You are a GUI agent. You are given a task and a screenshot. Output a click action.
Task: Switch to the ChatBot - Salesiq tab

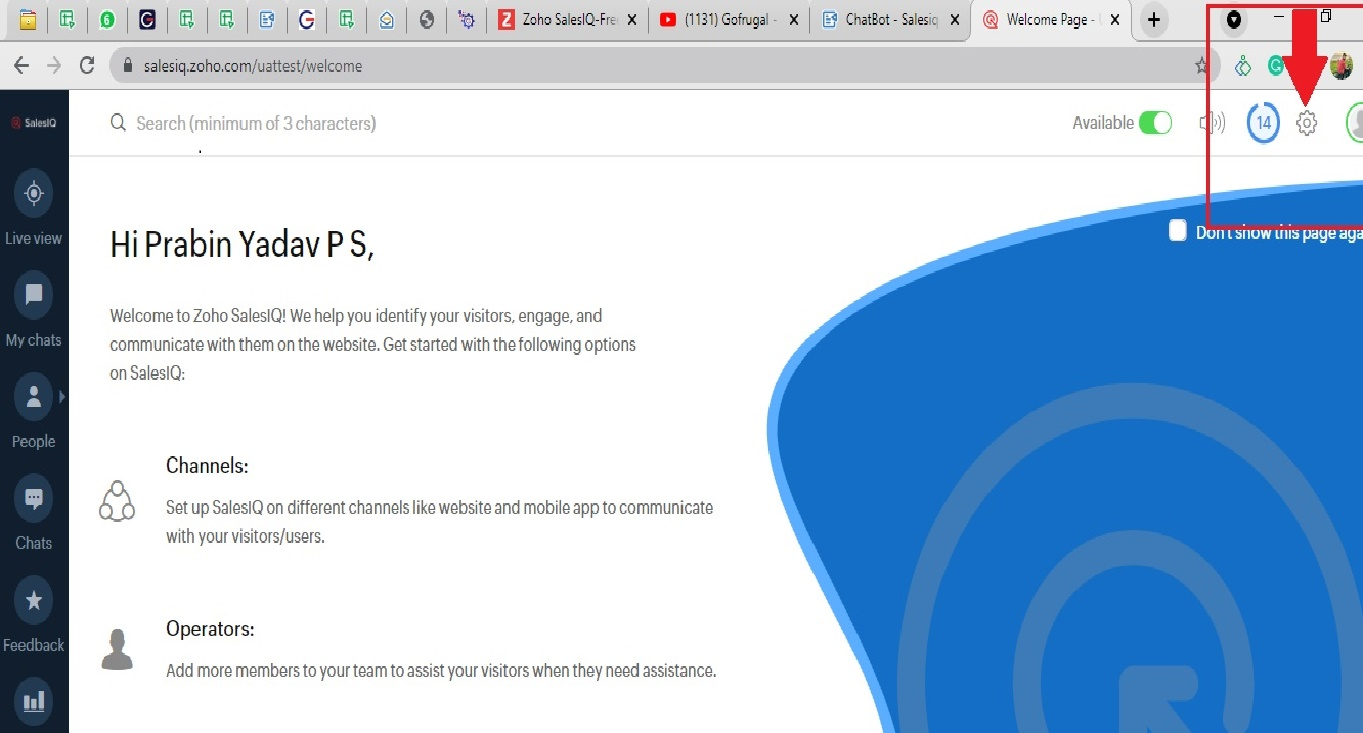889,20
